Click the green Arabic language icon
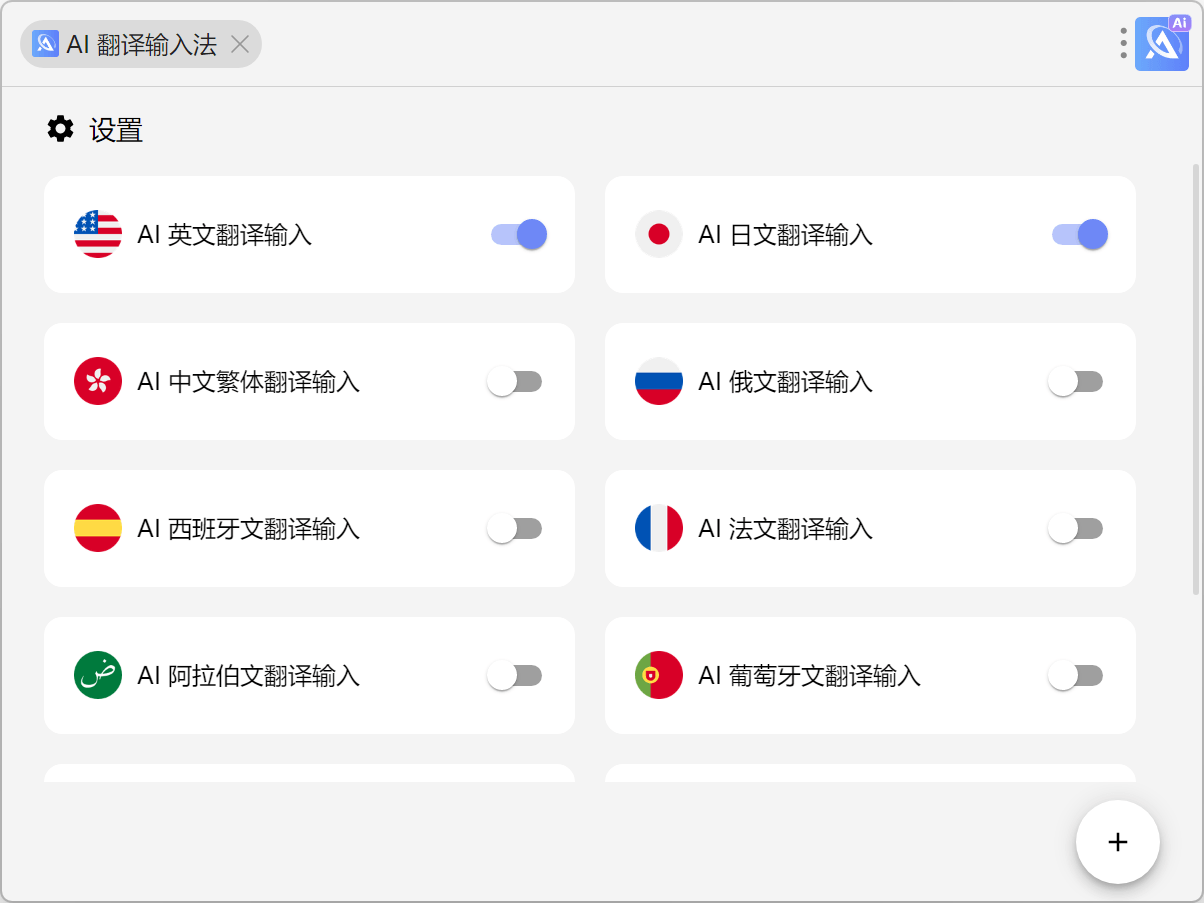The width and height of the screenshot is (1204, 903). pos(98,675)
